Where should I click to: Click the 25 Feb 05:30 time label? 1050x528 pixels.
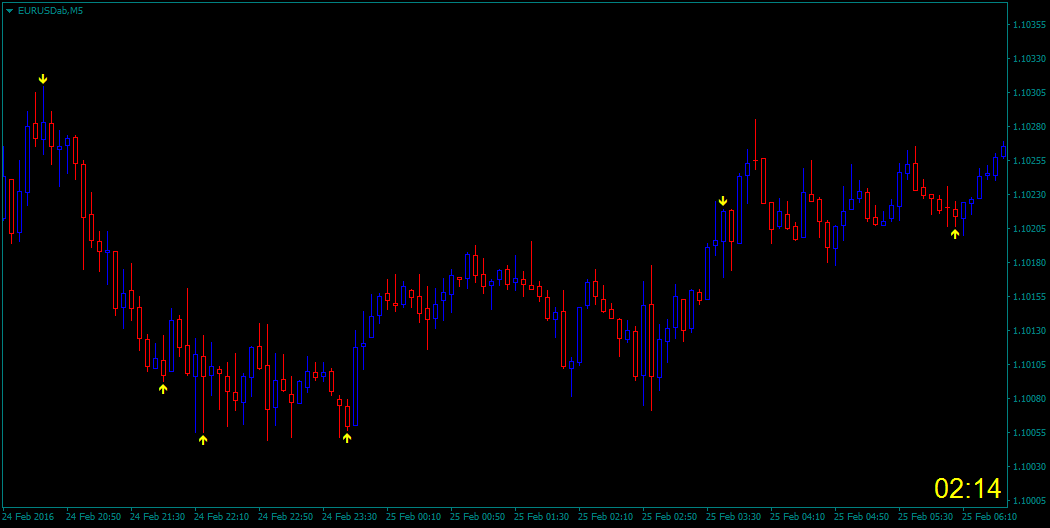(925, 517)
